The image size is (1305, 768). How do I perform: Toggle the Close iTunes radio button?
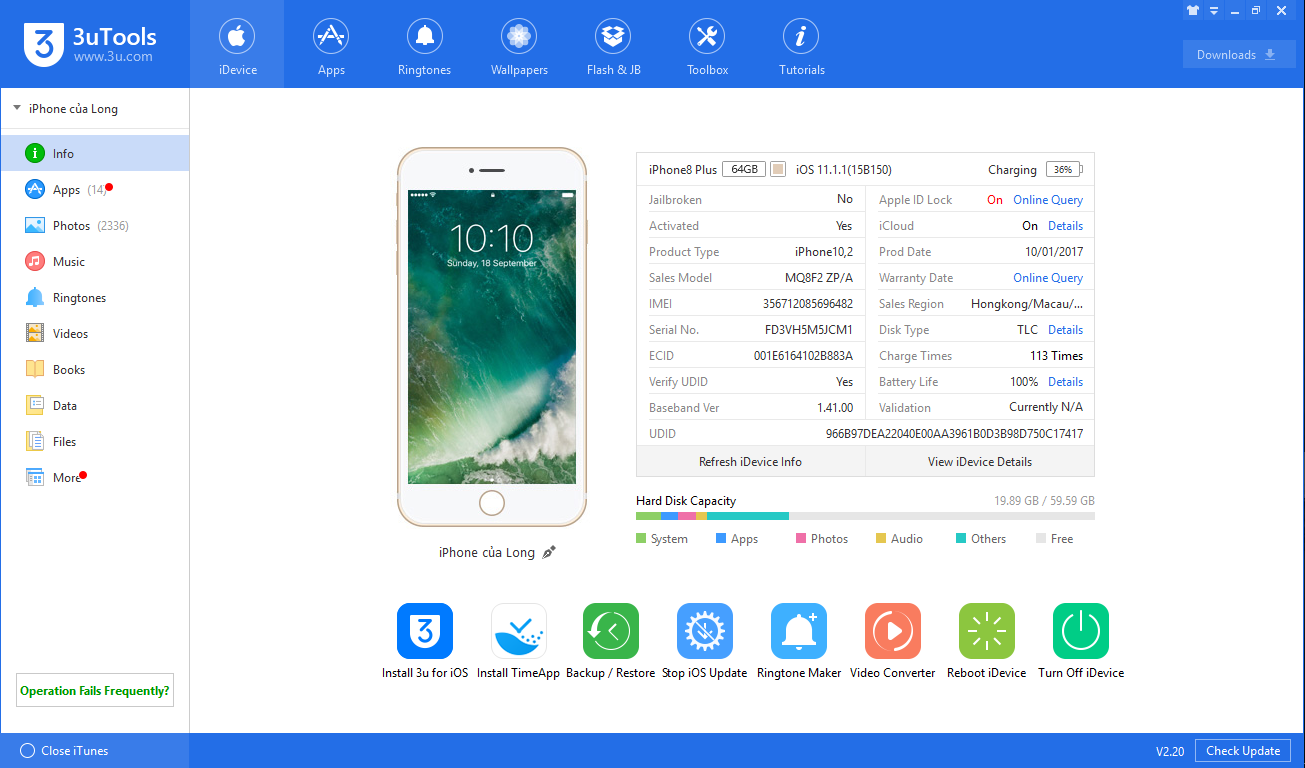pyautogui.click(x=27, y=751)
